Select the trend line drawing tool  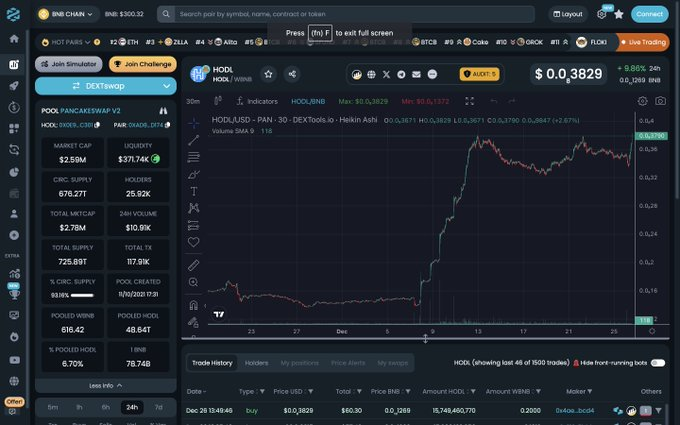click(x=193, y=140)
